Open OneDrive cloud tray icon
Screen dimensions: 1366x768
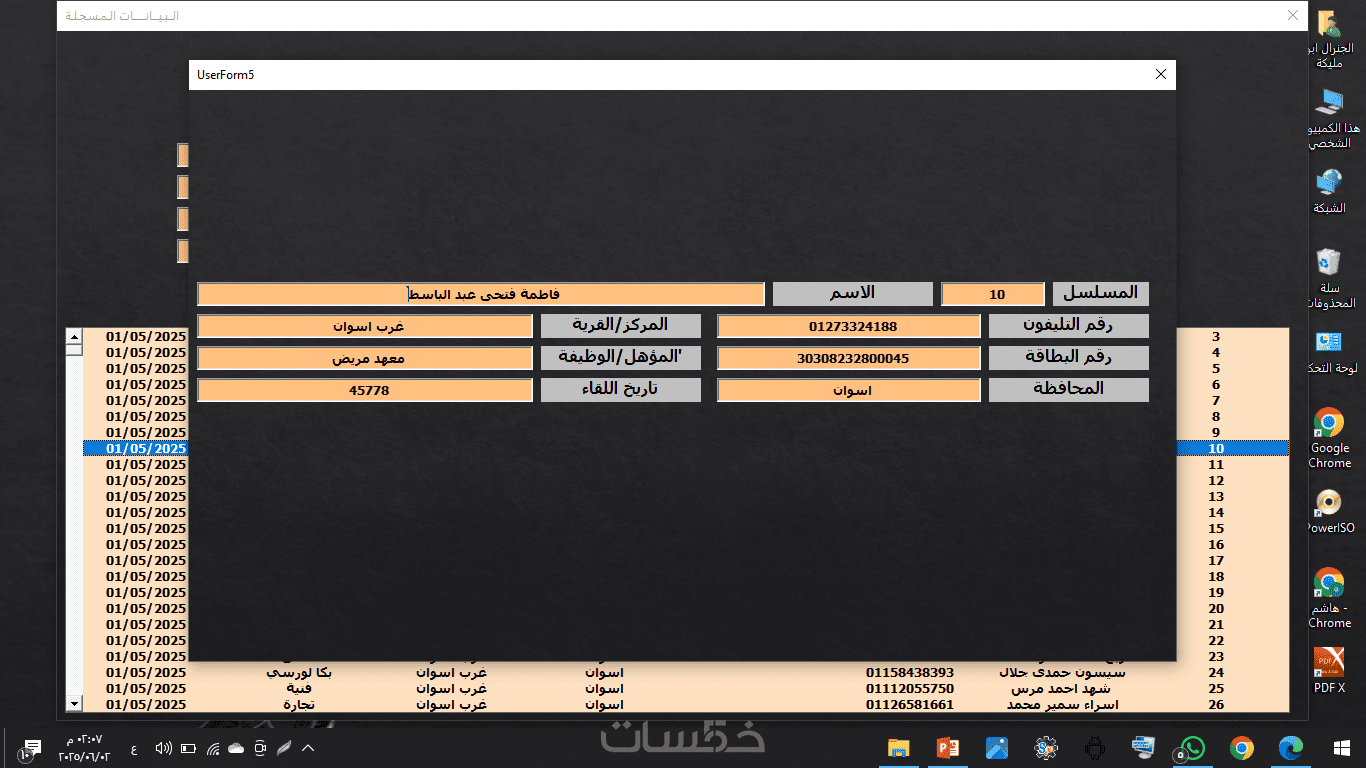pos(236,748)
